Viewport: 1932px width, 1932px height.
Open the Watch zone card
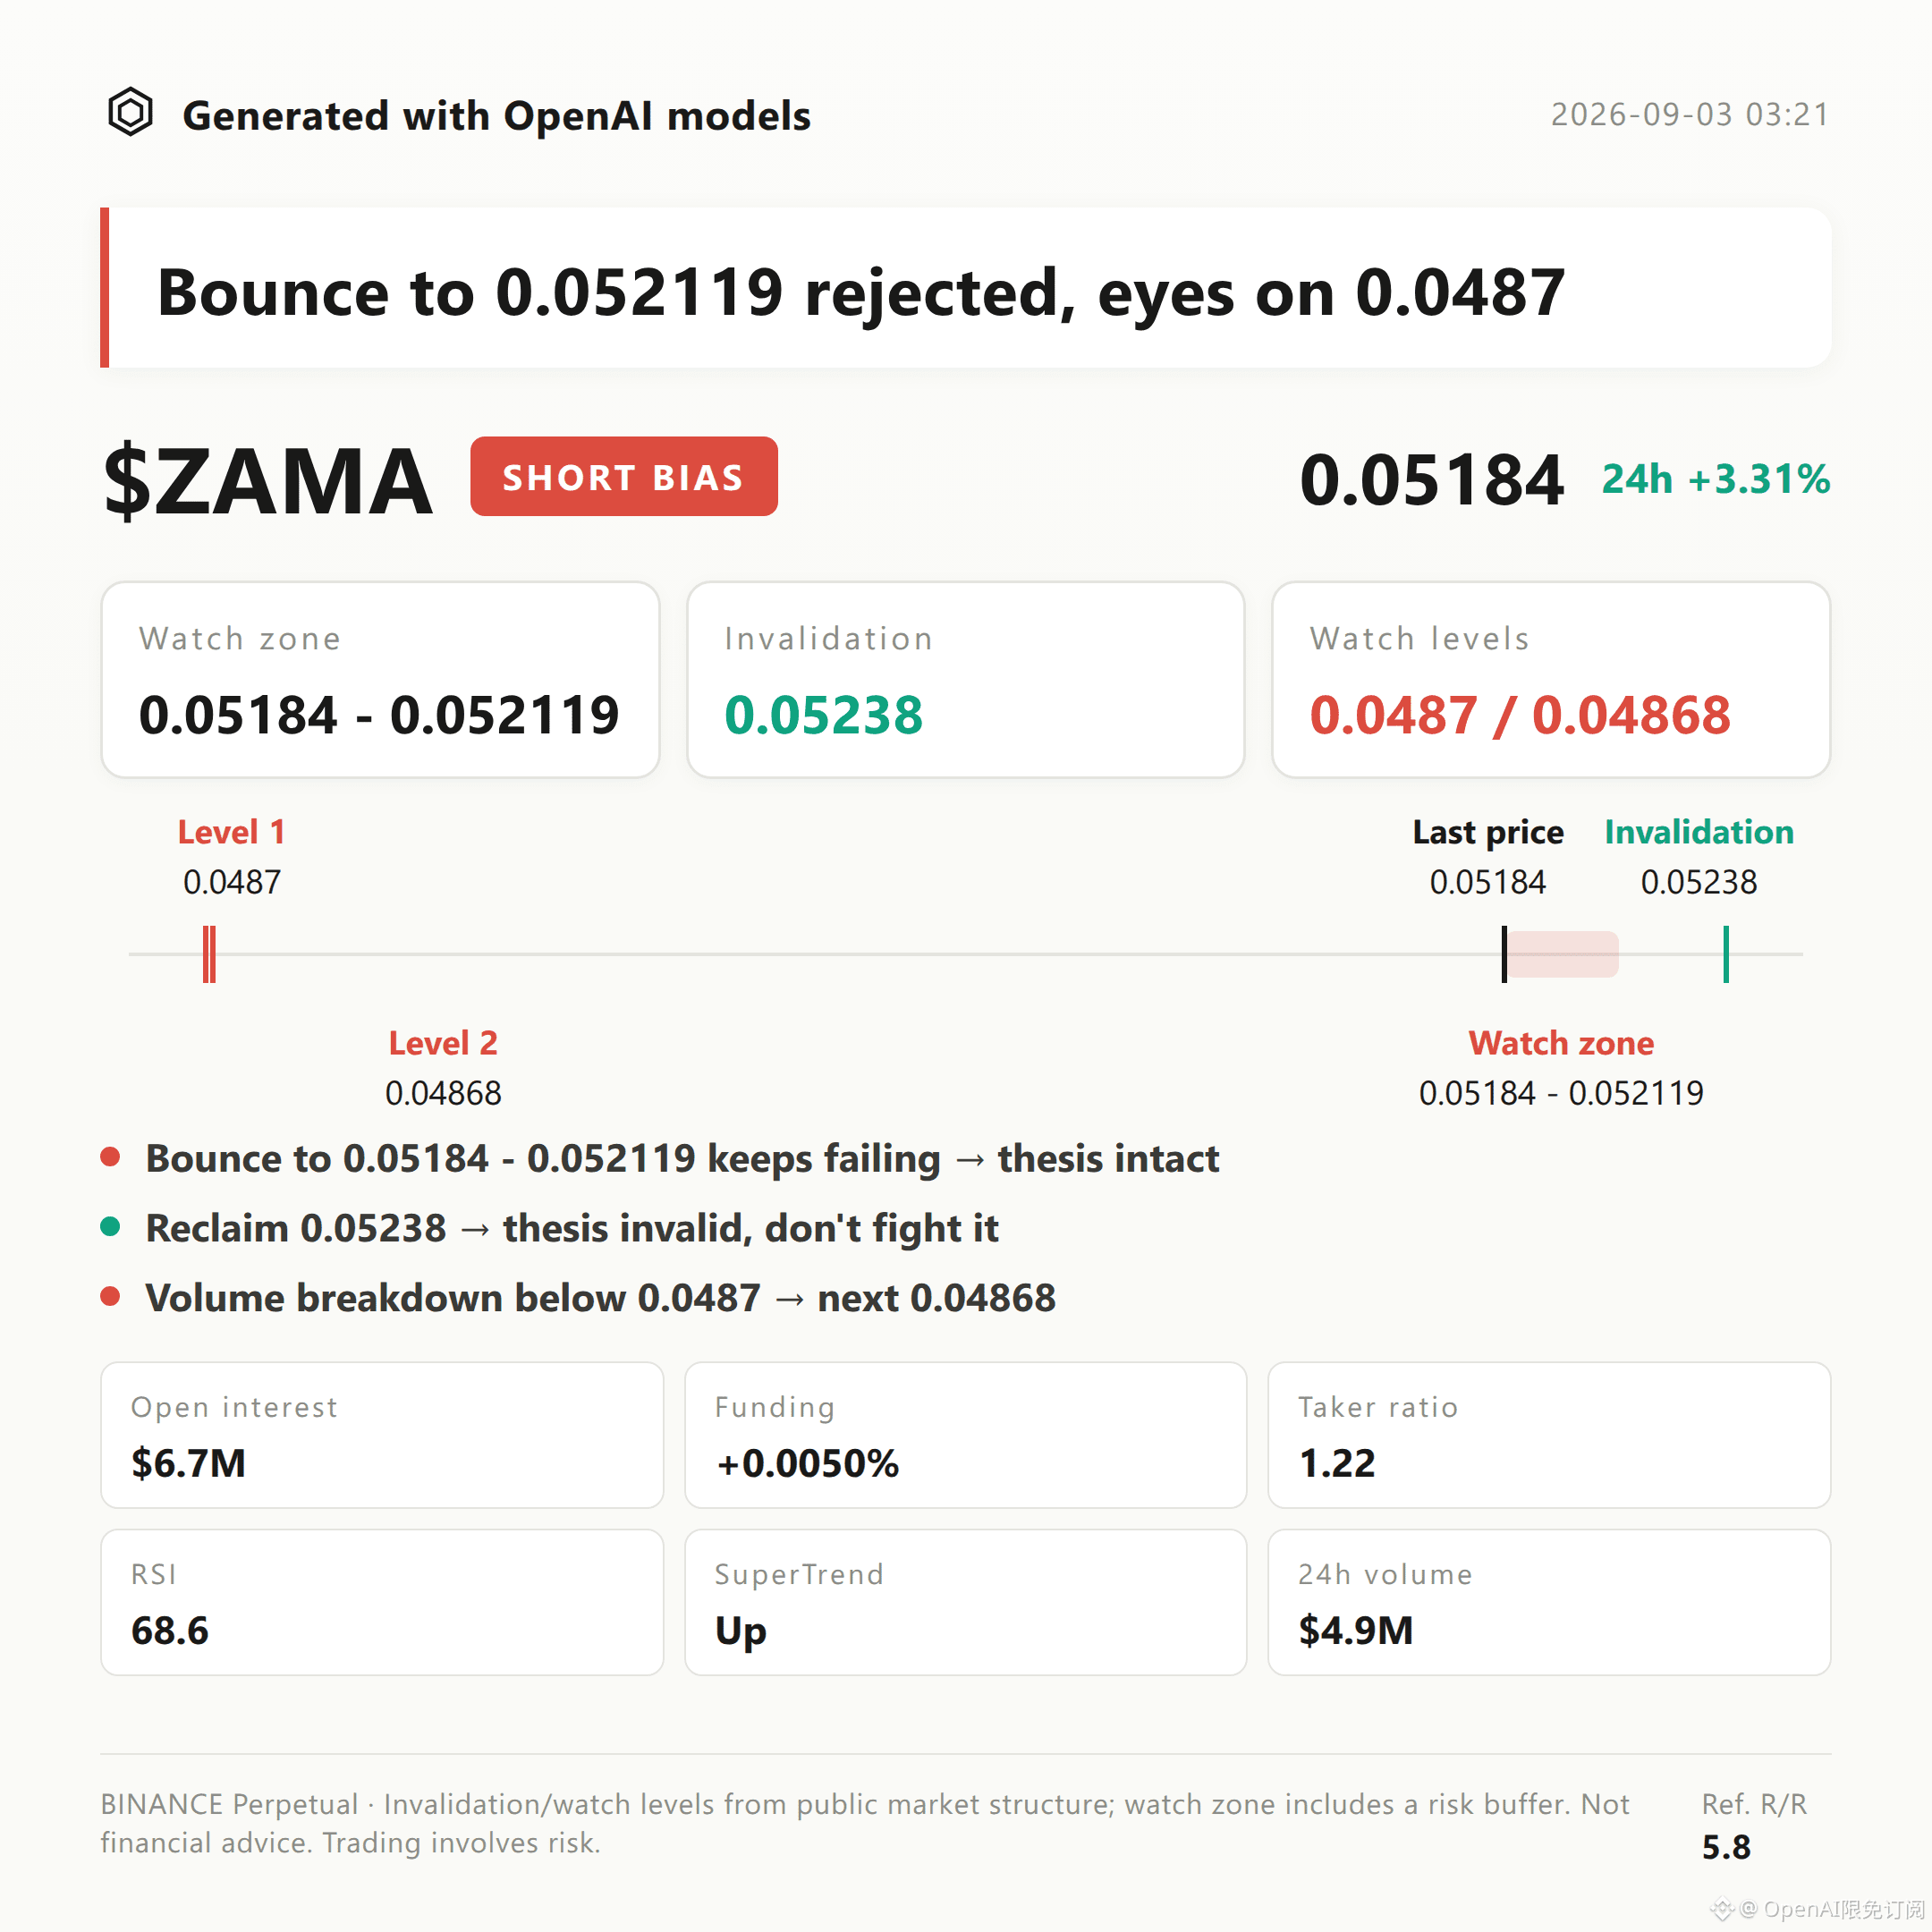380,680
